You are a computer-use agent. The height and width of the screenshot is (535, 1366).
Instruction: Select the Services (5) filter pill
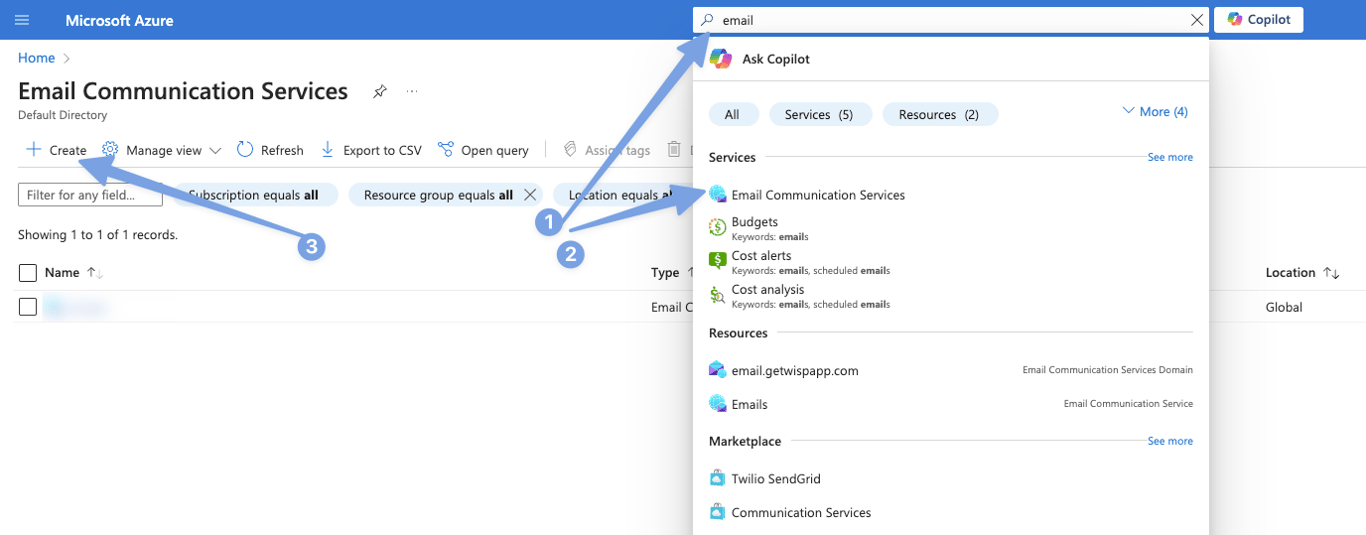click(x=820, y=114)
